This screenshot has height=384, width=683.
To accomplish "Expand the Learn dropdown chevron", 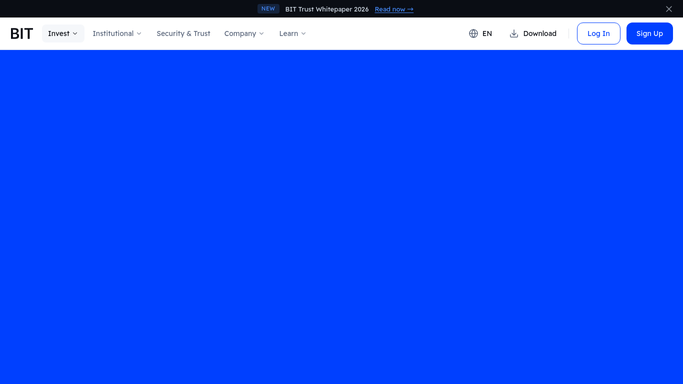I will coord(303,34).
